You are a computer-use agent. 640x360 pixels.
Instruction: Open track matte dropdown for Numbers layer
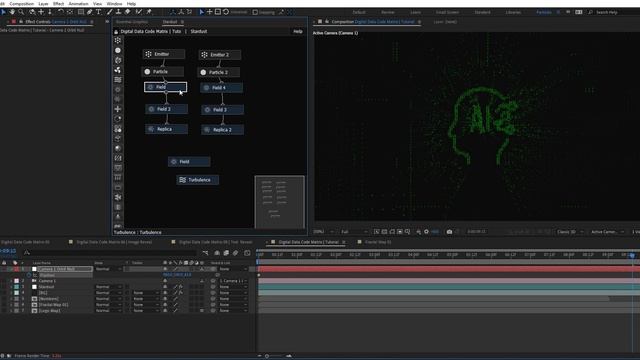click(x=146, y=299)
